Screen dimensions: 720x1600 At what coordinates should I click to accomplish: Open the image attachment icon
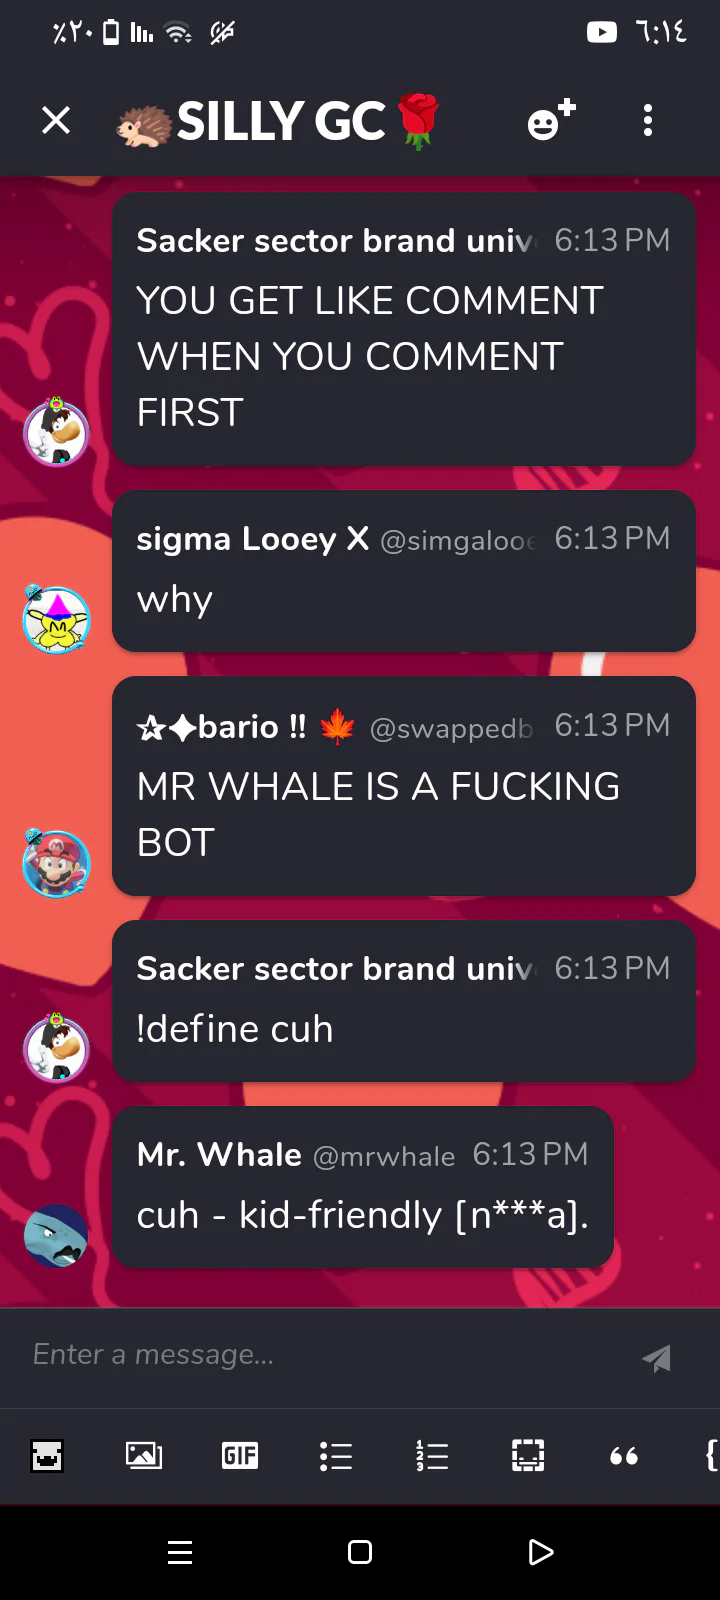click(x=144, y=1456)
